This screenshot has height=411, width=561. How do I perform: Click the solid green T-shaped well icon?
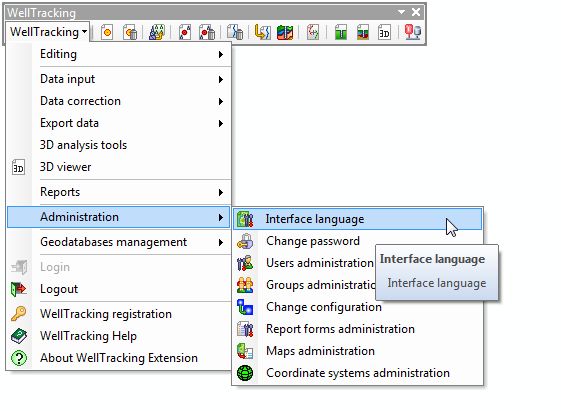point(341,33)
